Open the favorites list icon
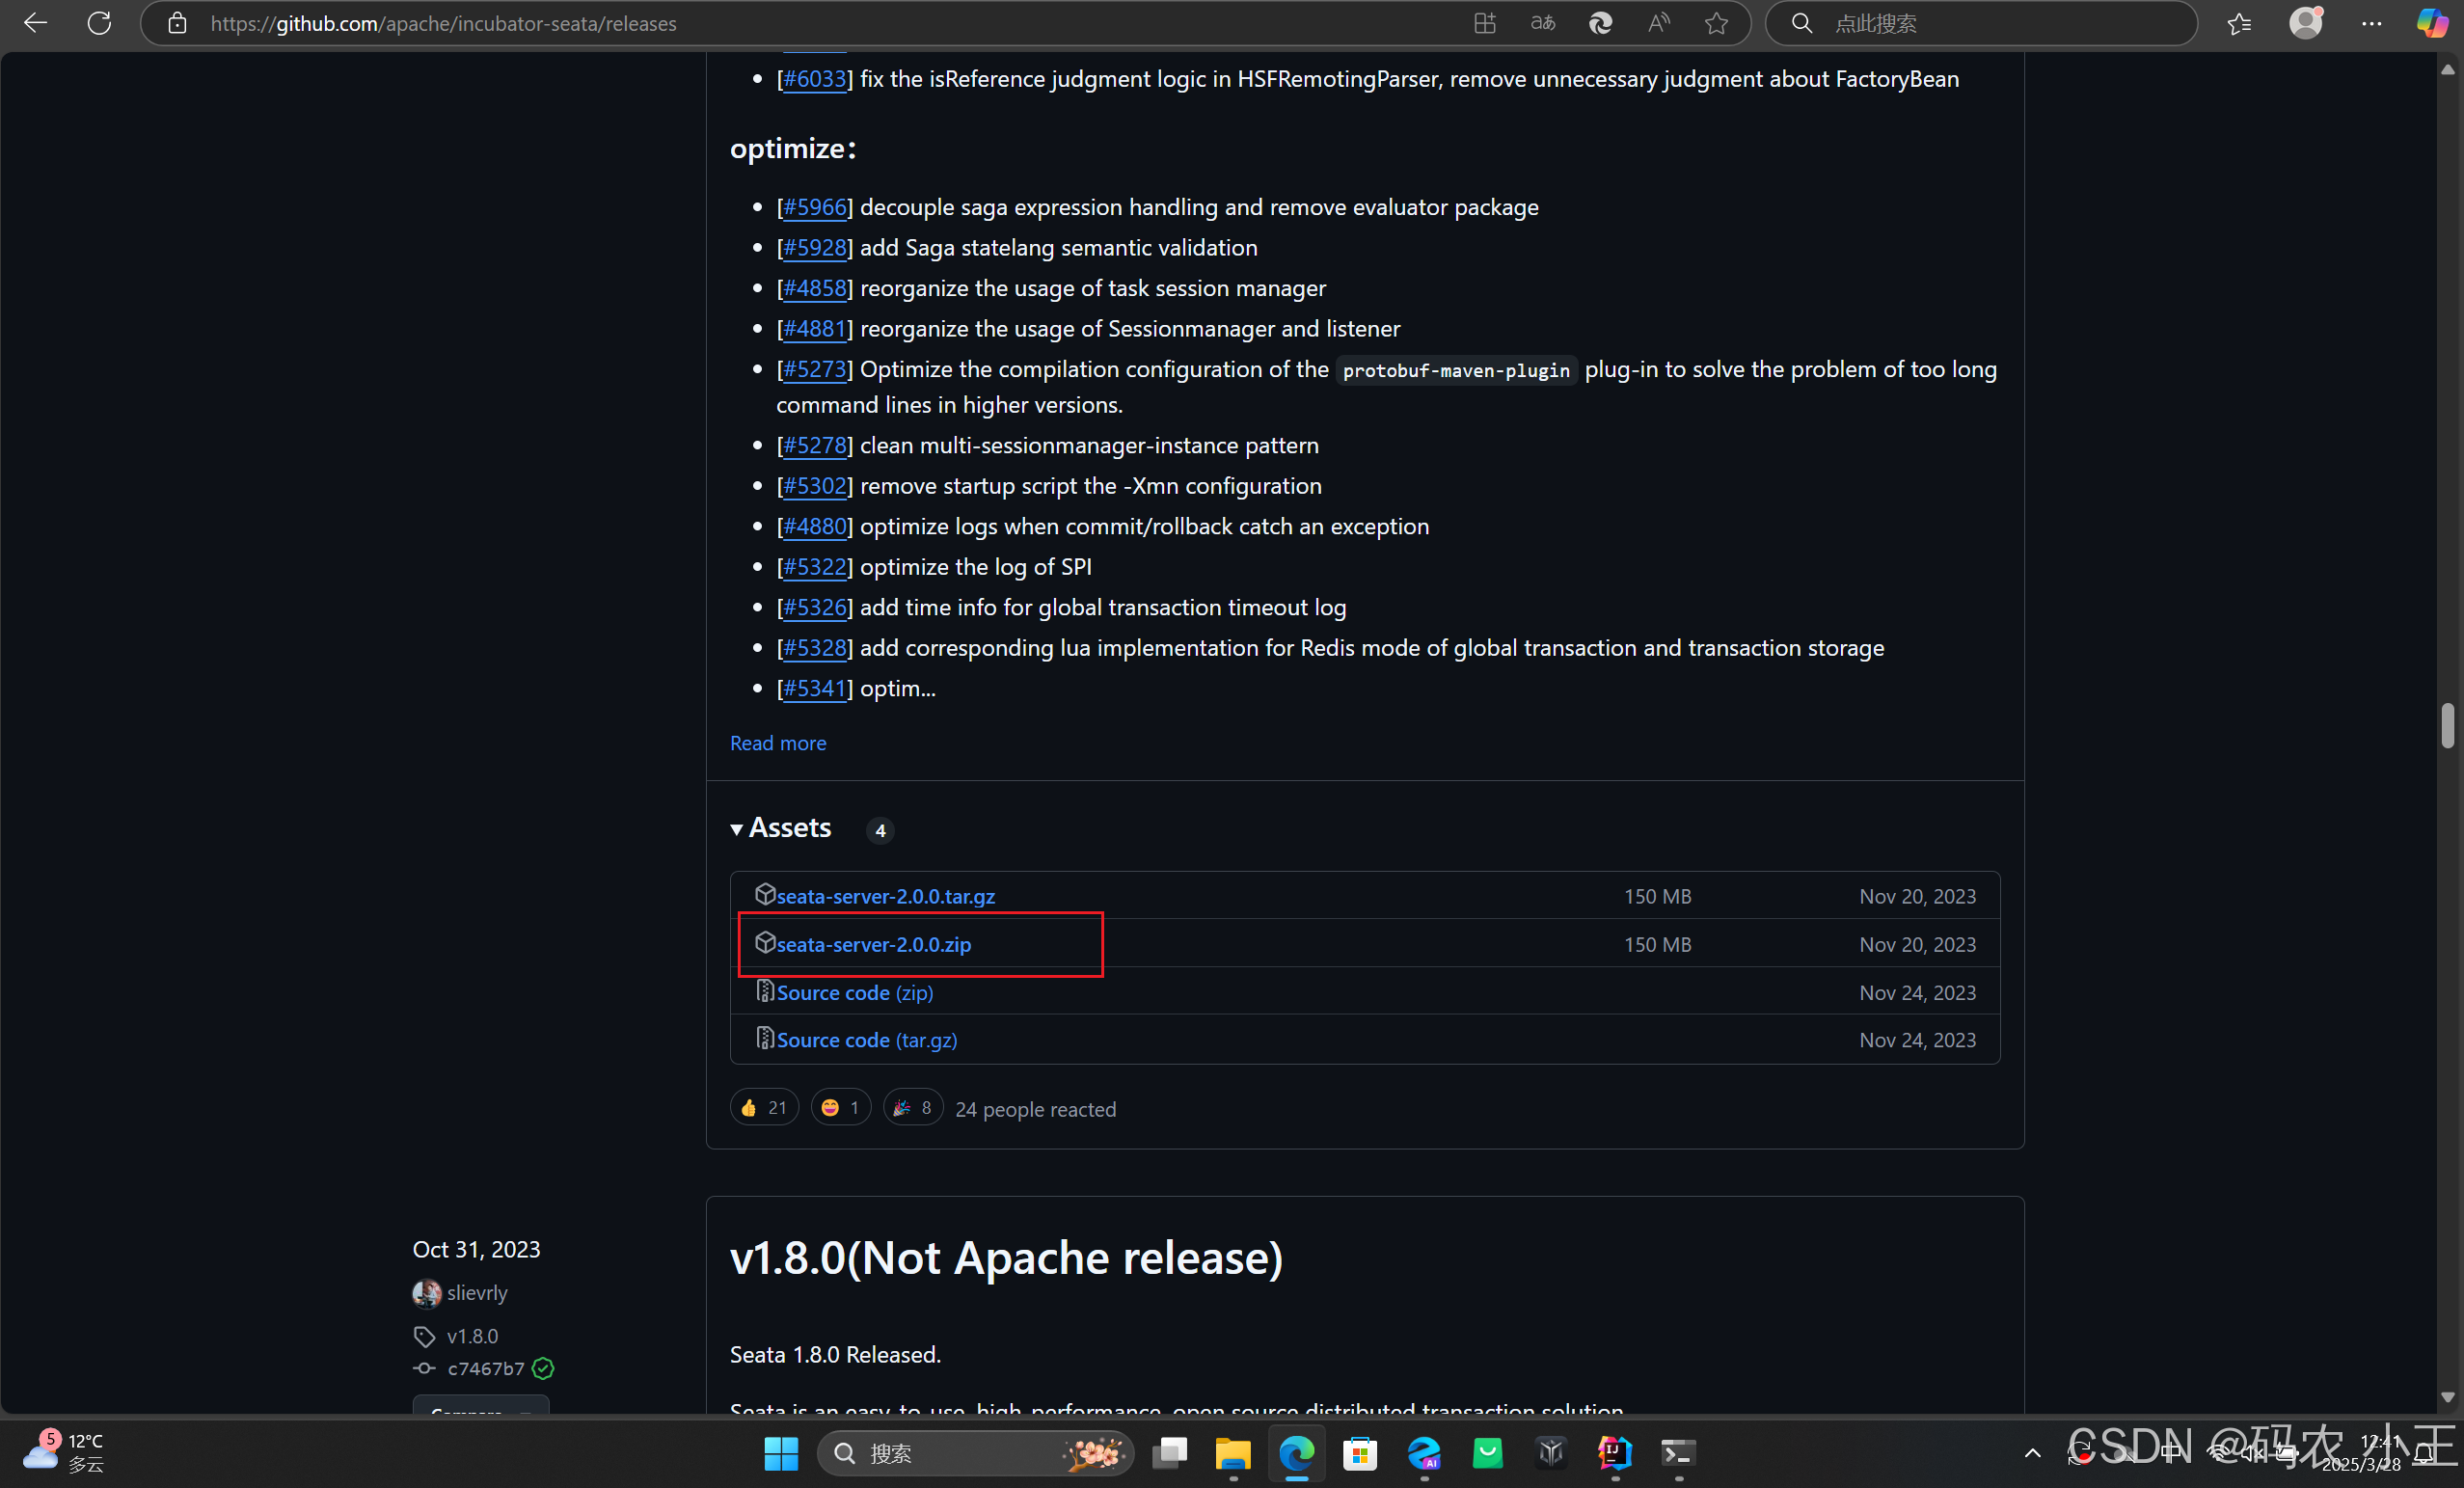Viewport: 2464px width, 1488px height. coord(2239,23)
